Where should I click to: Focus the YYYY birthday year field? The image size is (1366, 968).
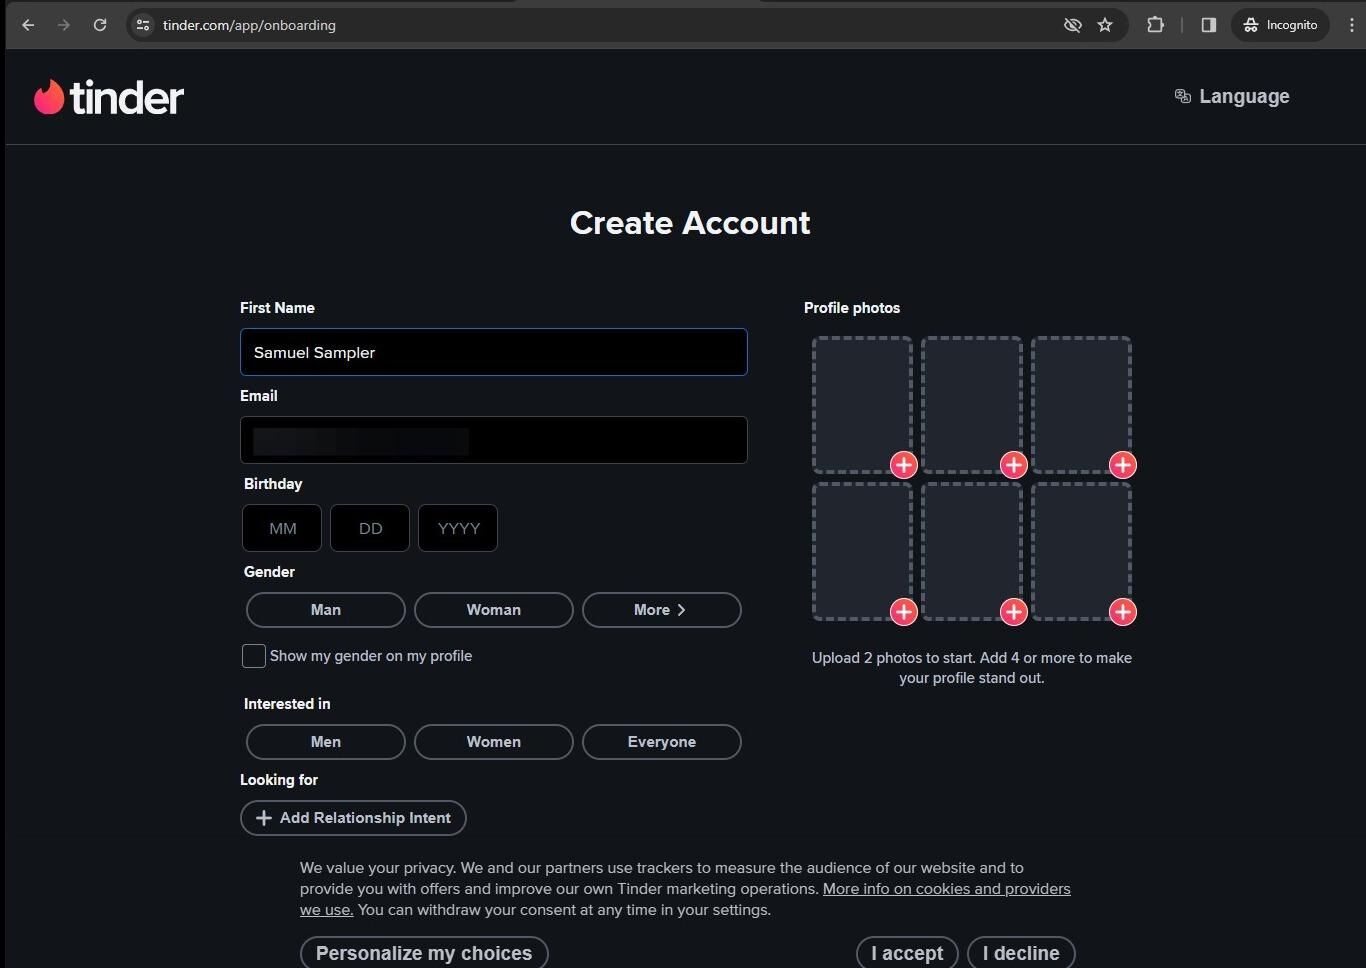click(458, 528)
